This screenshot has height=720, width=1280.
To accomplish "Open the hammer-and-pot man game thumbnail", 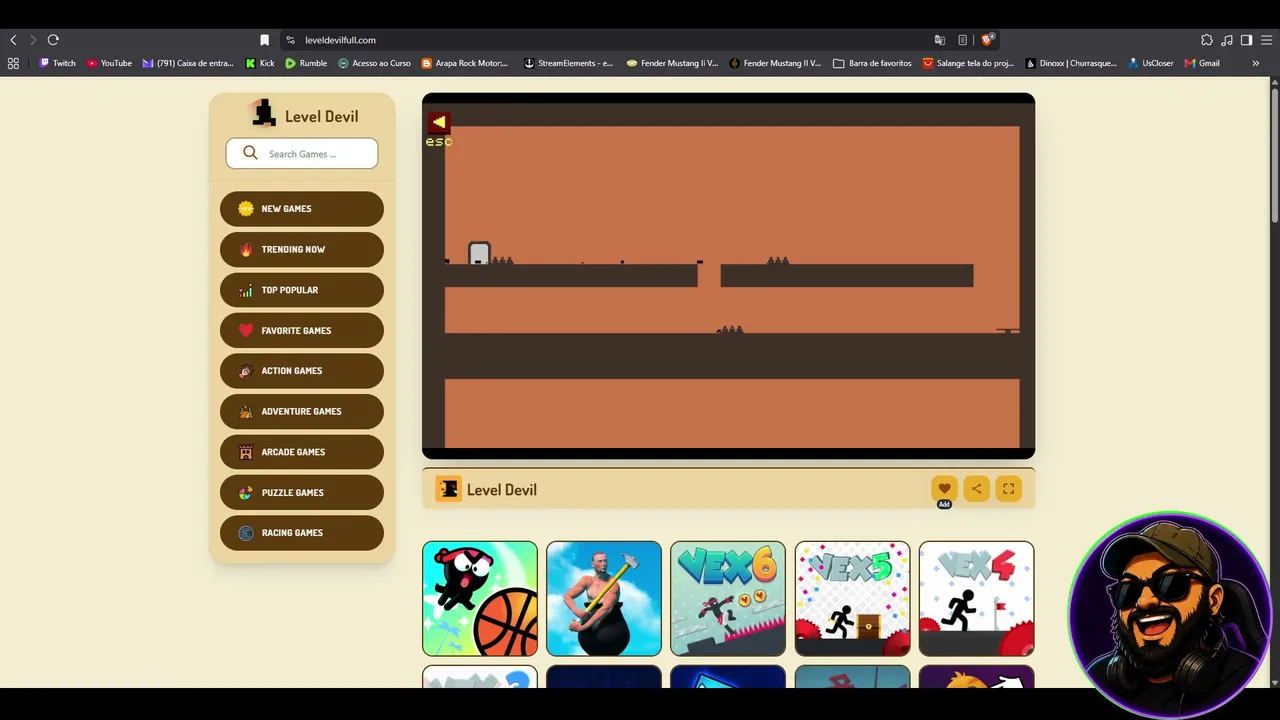I will [604, 598].
